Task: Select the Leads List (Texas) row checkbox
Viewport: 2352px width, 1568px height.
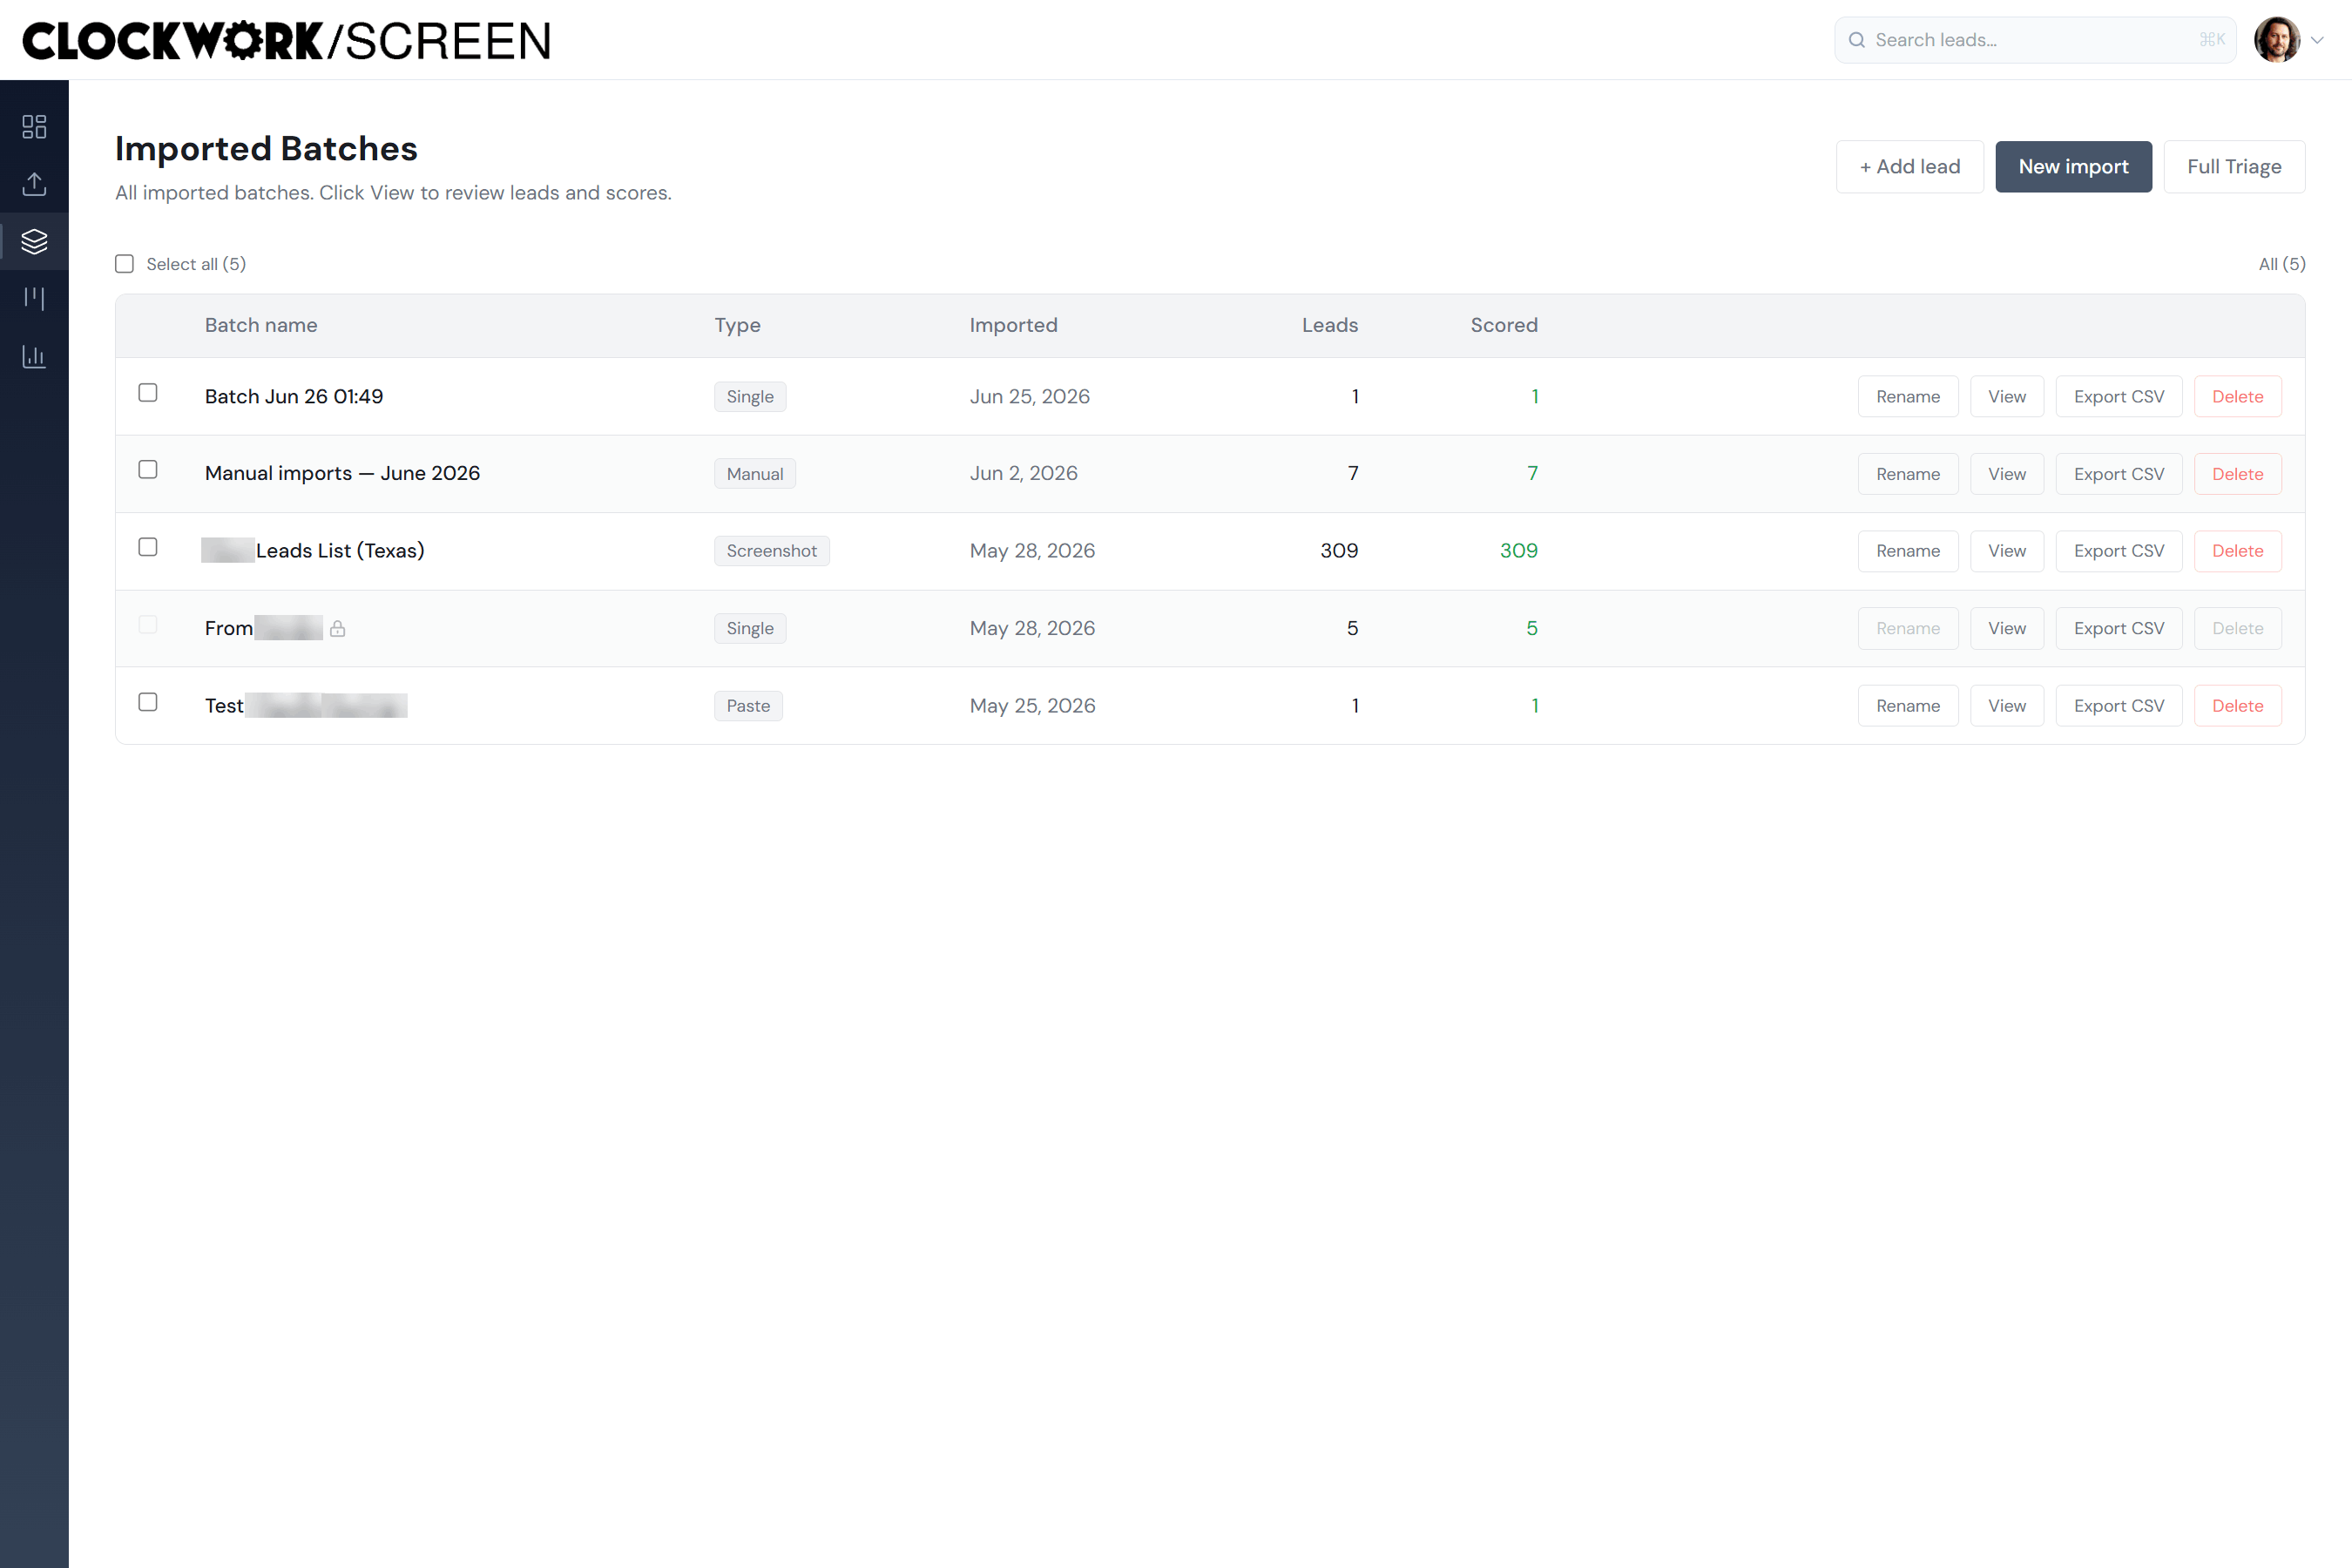Action: (x=148, y=547)
